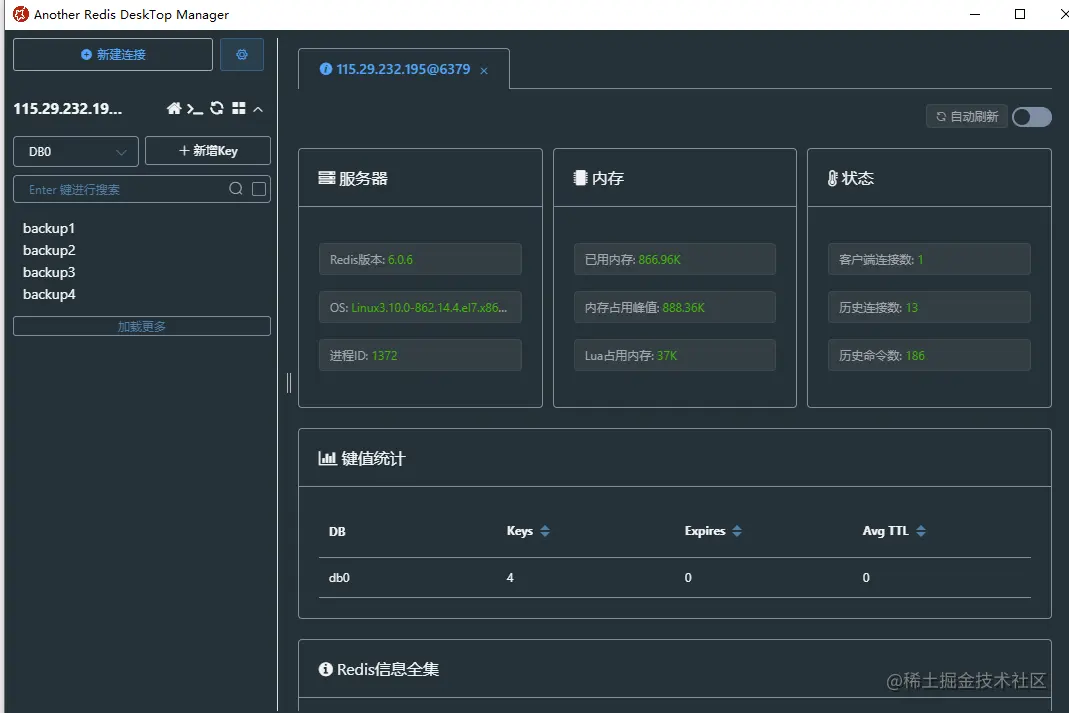Open the DB0 database dropdown

click(76, 151)
